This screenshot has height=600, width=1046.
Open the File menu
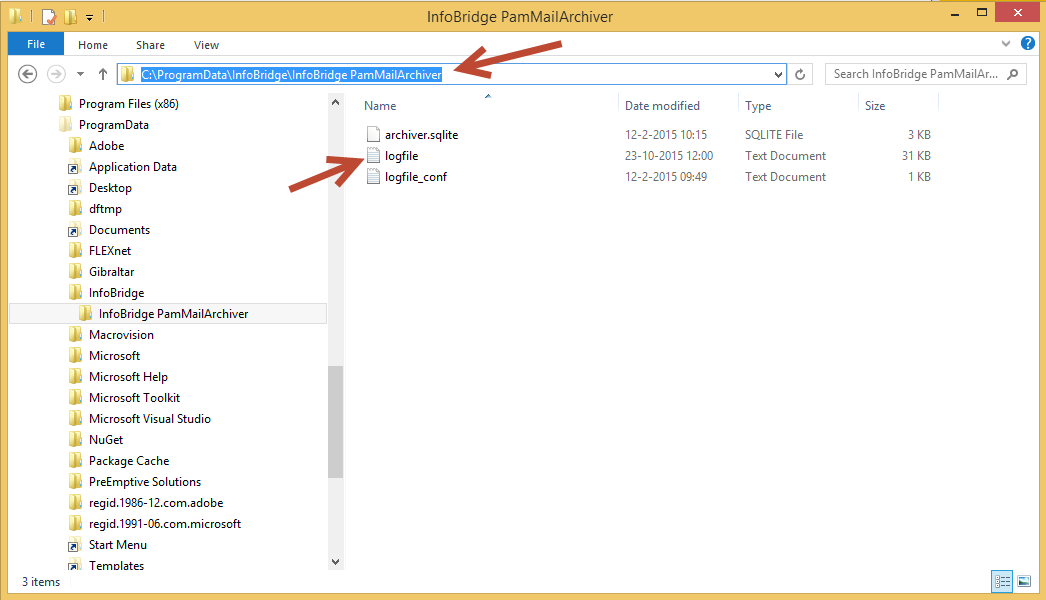(36, 44)
